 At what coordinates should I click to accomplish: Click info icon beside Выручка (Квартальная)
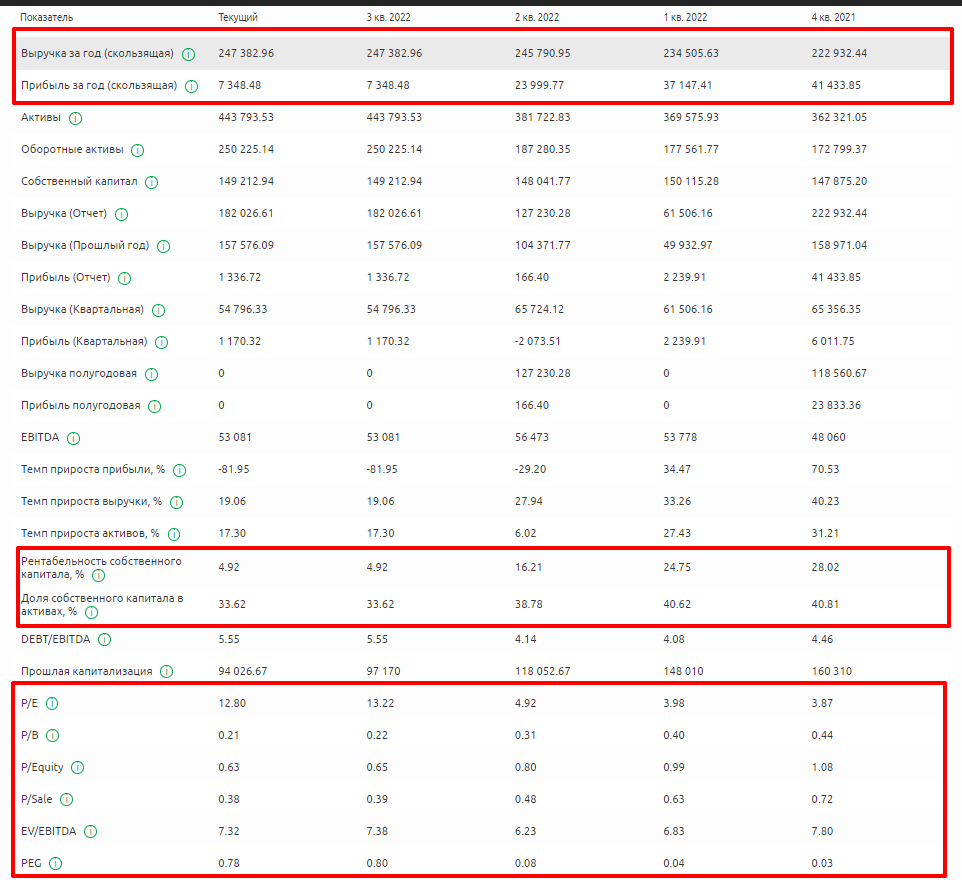tap(158, 310)
